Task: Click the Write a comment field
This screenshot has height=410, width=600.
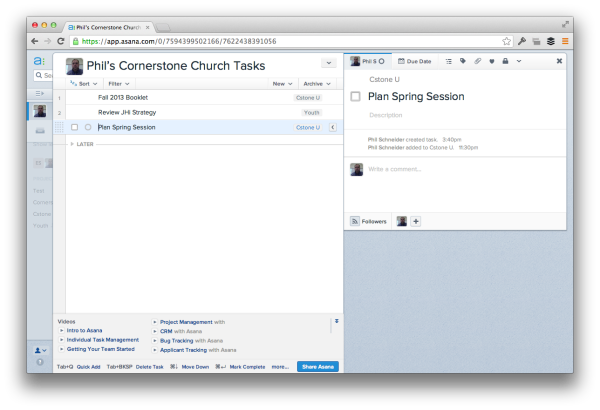Action: point(395,169)
